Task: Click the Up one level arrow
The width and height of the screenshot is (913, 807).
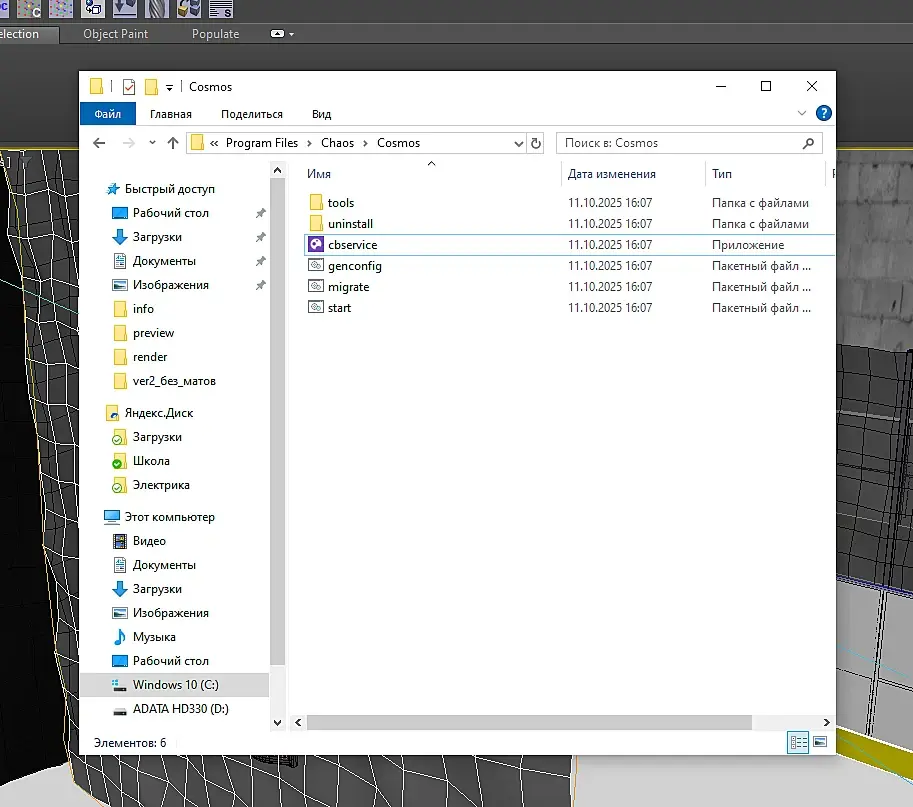Action: pyautogui.click(x=173, y=143)
